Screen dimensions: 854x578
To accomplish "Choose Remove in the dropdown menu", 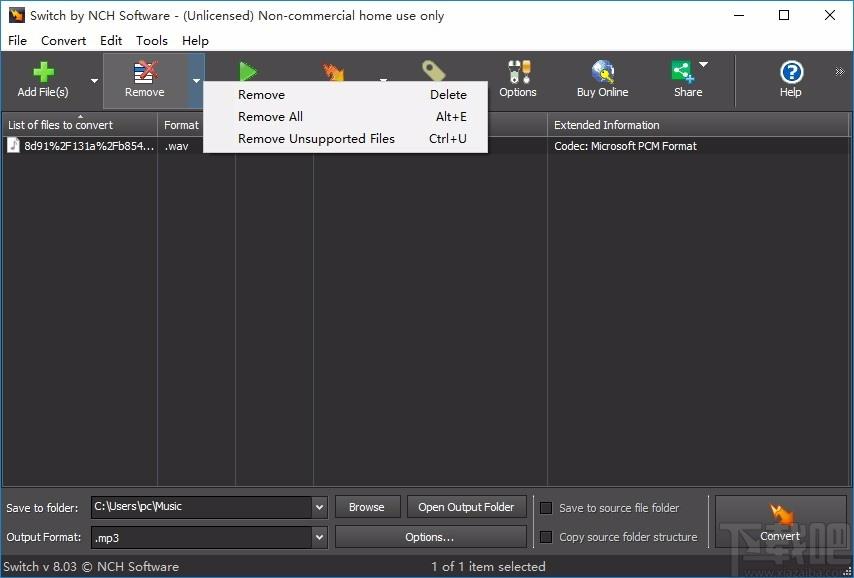I will coord(345,95).
